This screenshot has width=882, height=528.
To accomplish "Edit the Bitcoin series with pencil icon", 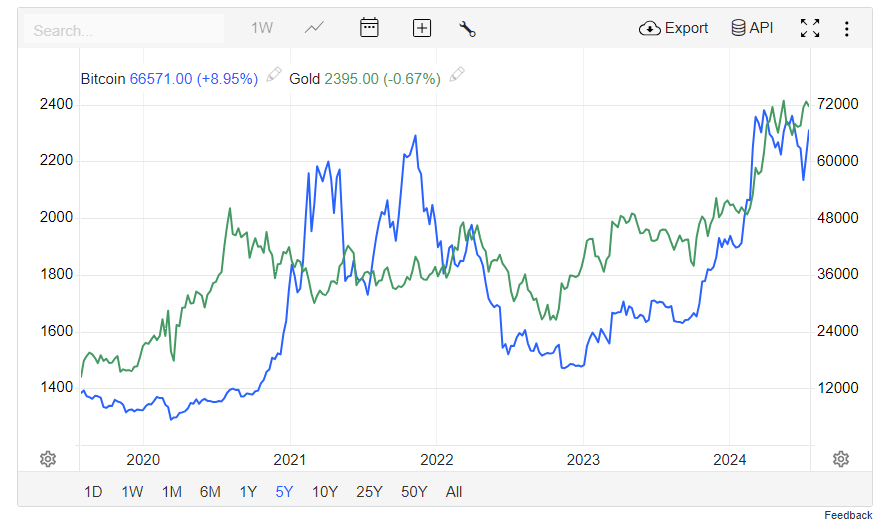I will click(274, 74).
